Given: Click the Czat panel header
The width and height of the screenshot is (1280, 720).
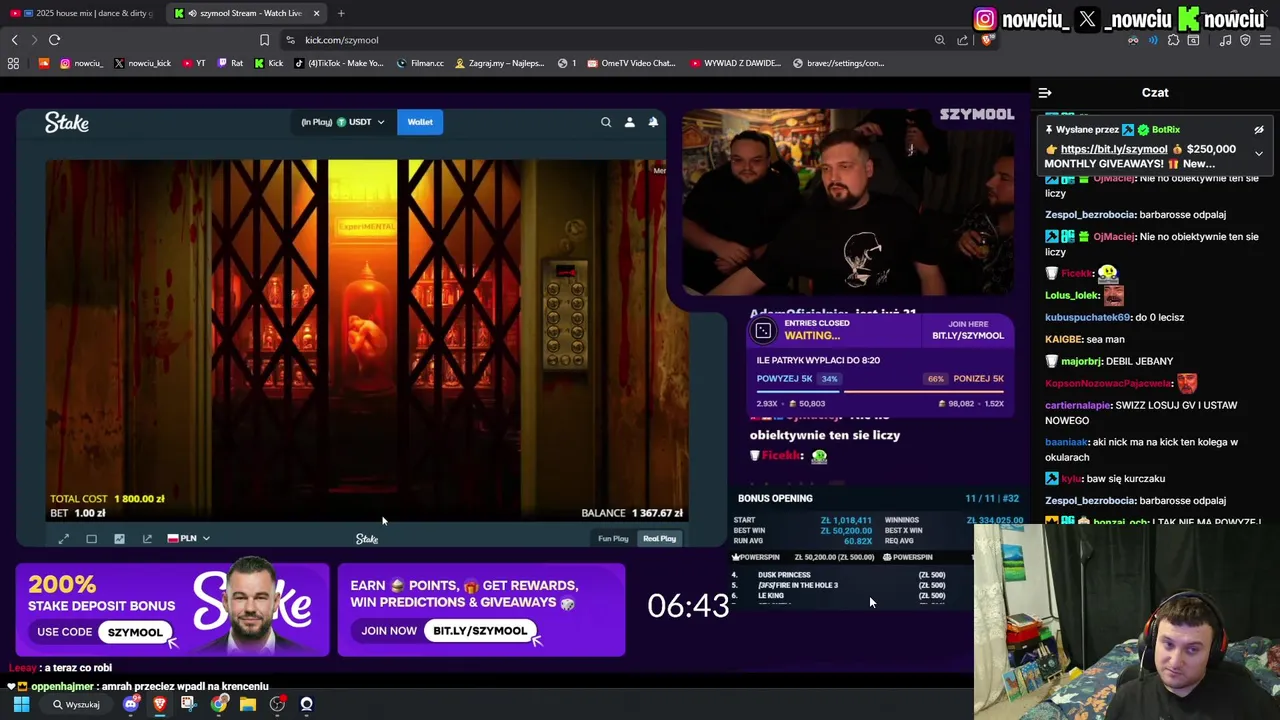Looking at the screenshot, I should tap(1155, 93).
